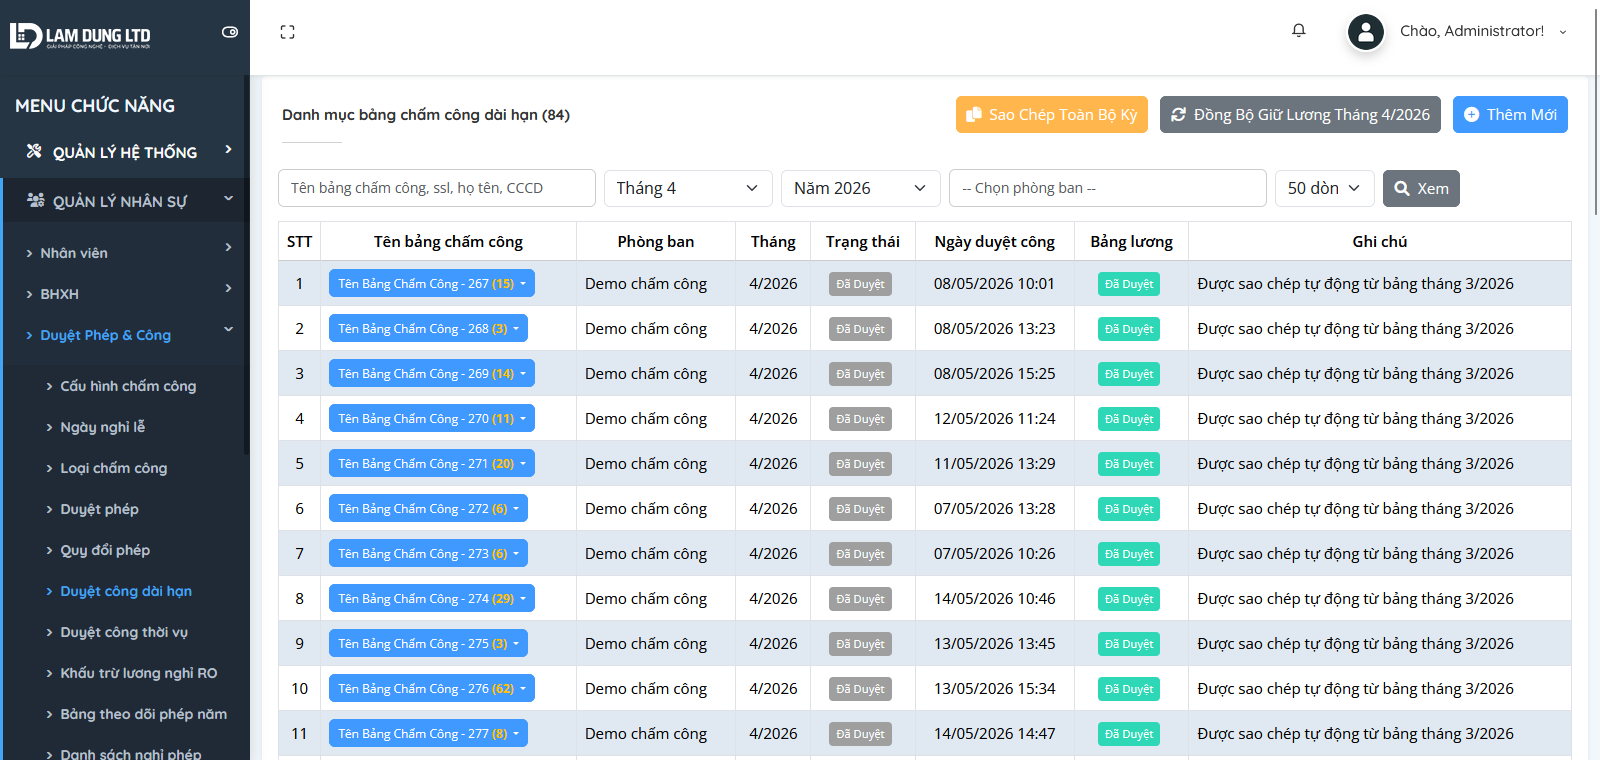1600x760 pixels.
Task: Click green Đã Duyệt payroll badge row 2
Action: [x=1129, y=329]
